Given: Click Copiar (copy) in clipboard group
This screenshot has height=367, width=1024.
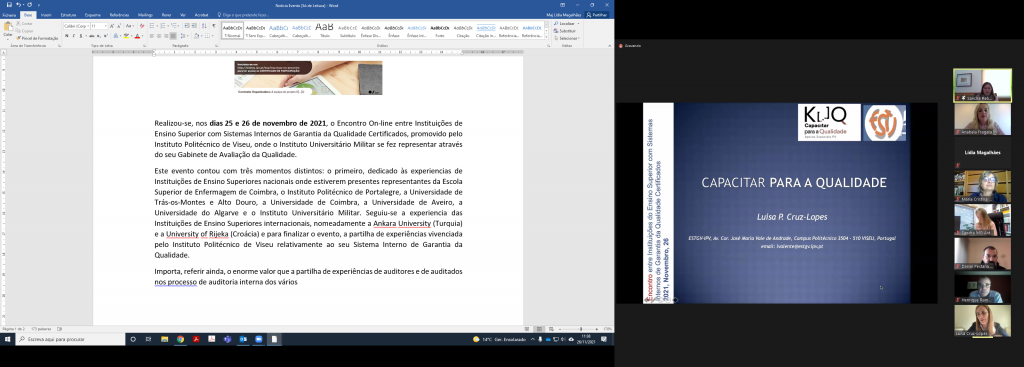Looking at the screenshot, I should [24, 31].
